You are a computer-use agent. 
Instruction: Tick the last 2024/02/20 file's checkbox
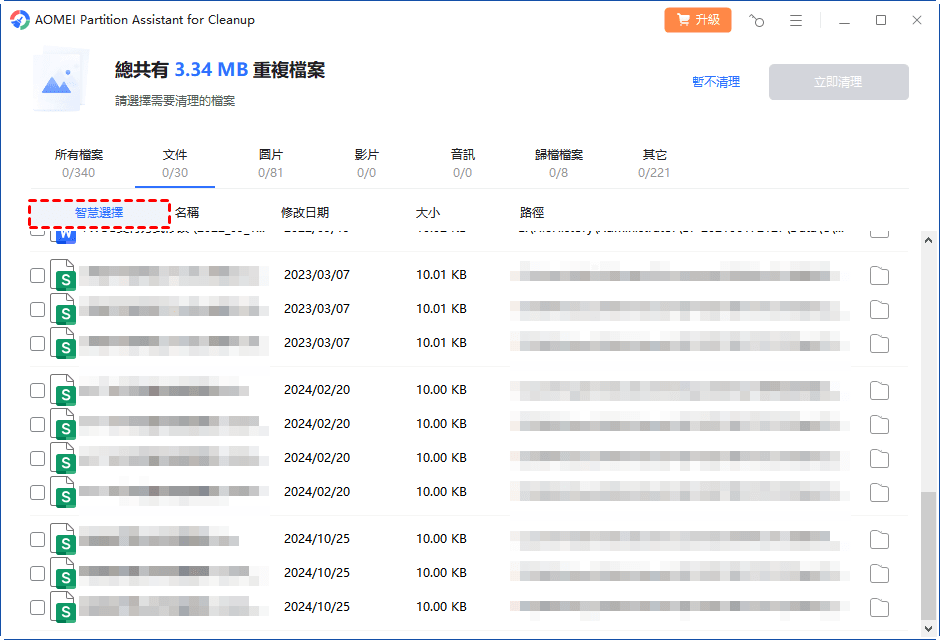coord(37,492)
